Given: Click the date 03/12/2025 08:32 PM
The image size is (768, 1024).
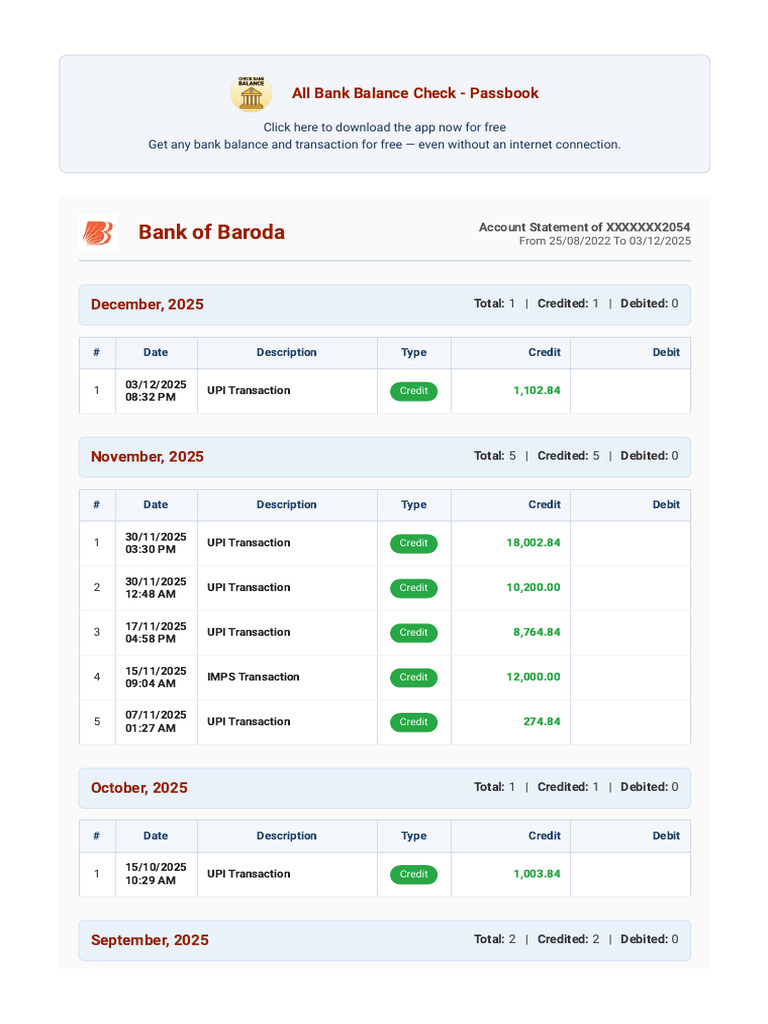Looking at the screenshot, I should click(156, 391).
